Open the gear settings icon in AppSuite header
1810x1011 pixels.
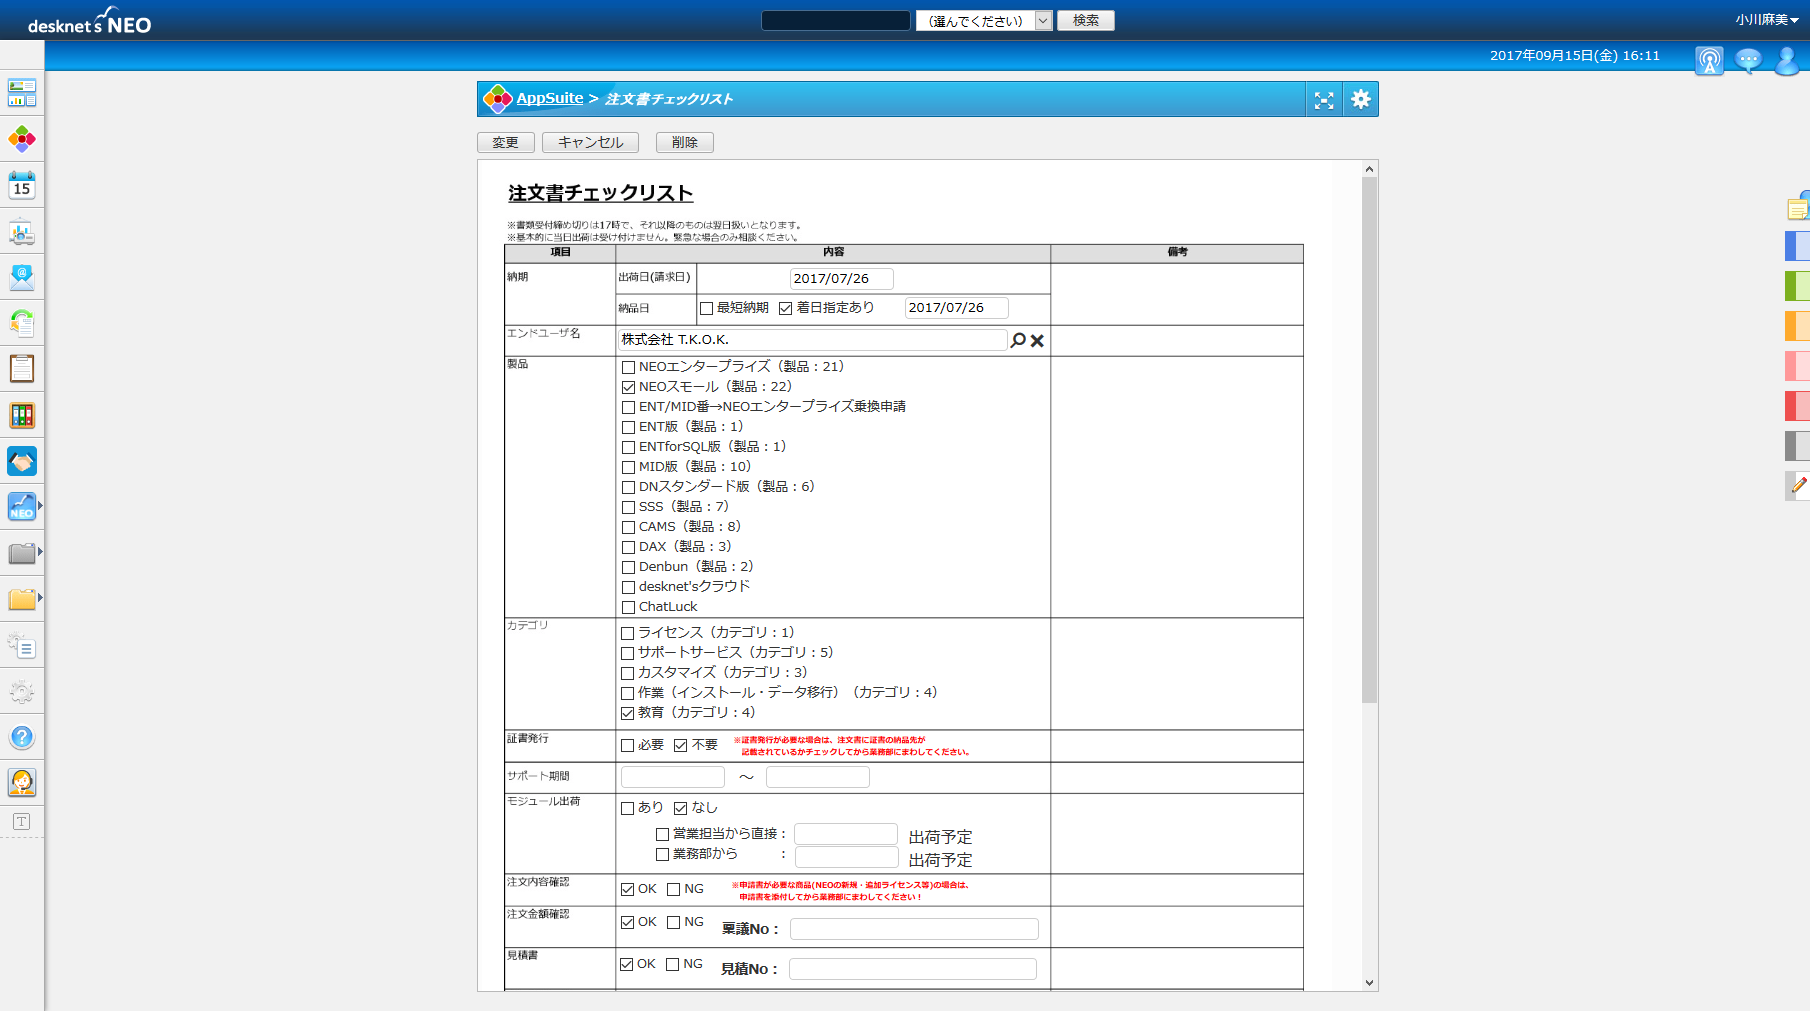click(x=1360, y=99)
